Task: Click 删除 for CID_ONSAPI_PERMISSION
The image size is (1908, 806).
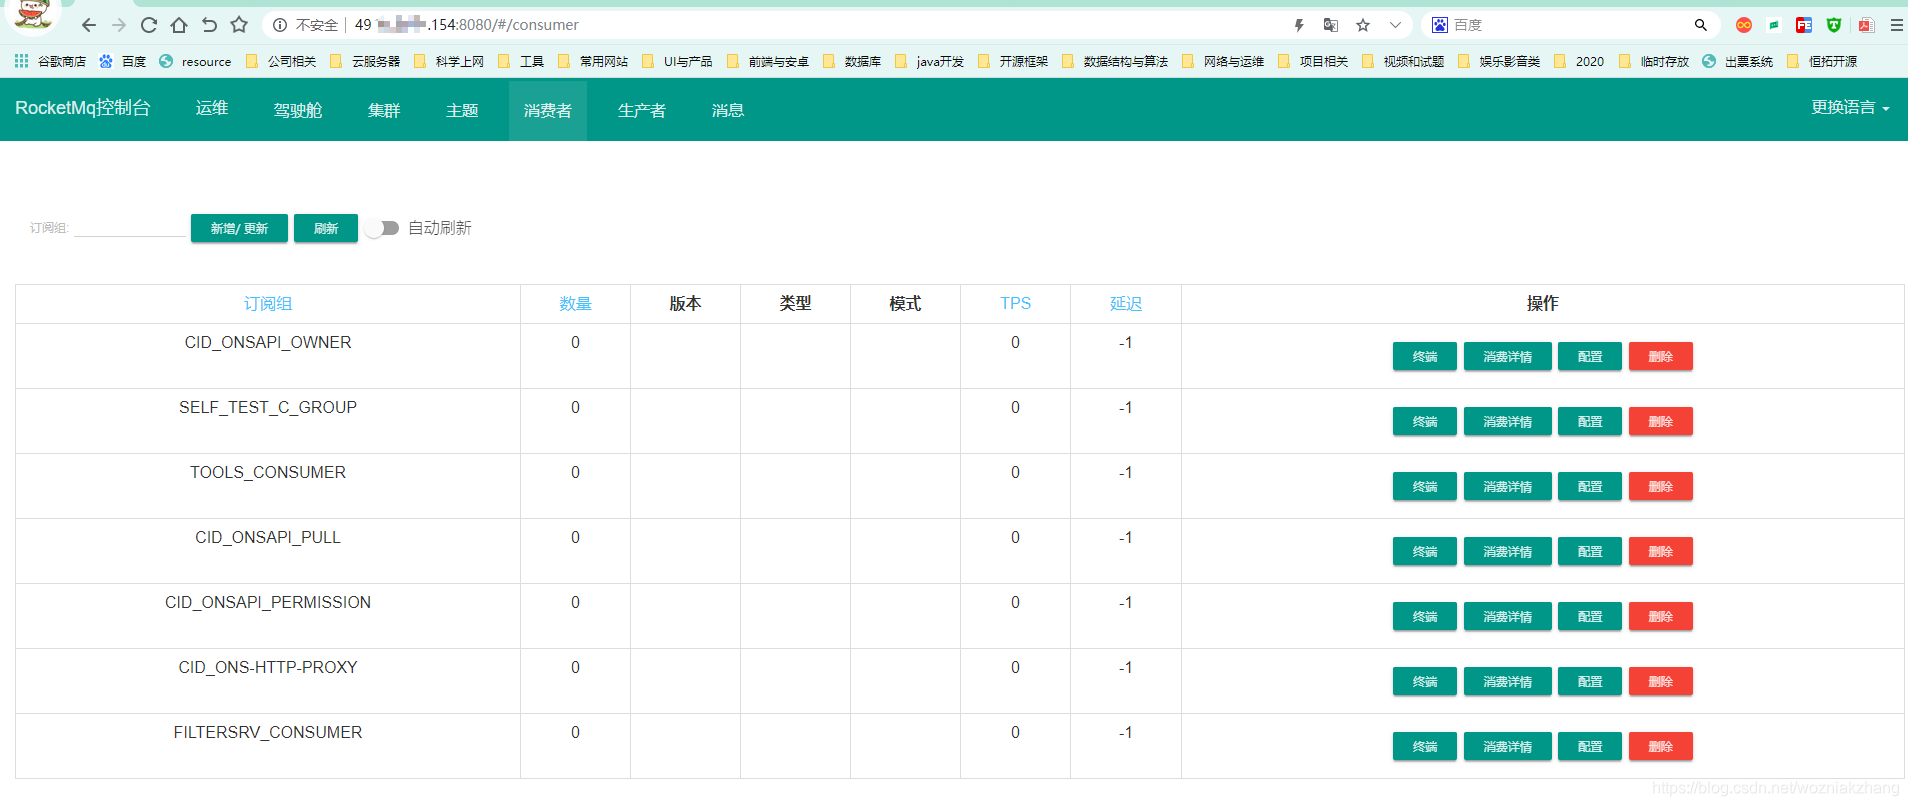Action: point(1661,616)
